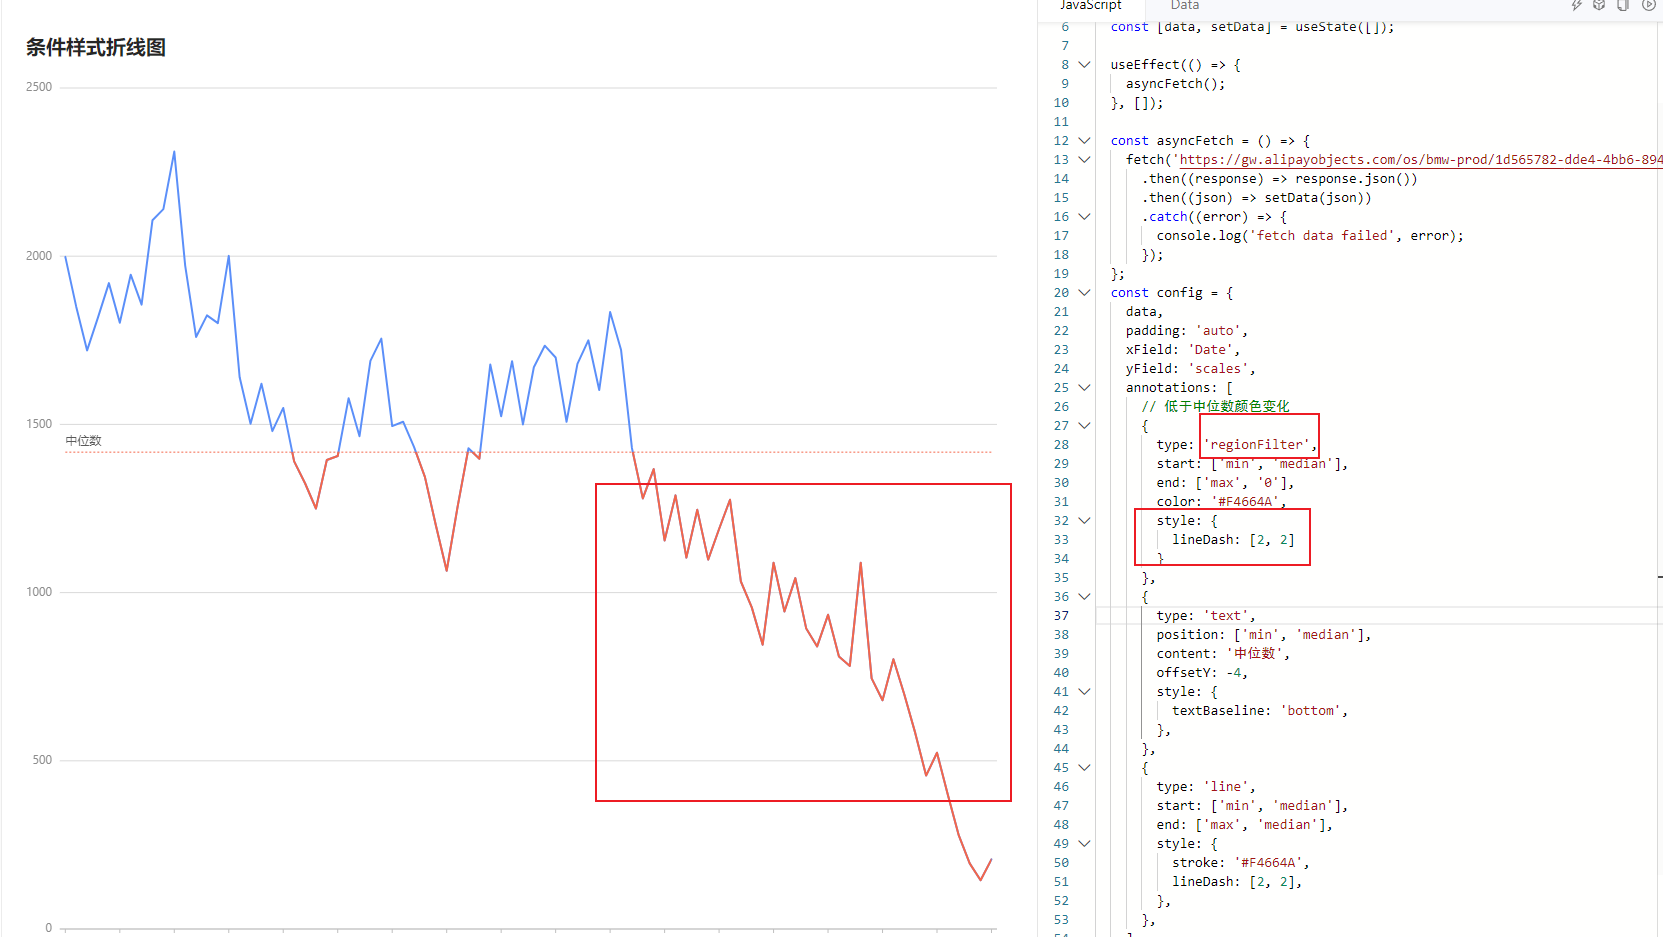Click the stroke color value '#F4664A'
The width and height of the screenshot is (1663, 937).
pyautogui.click(x=1271, y=862)
